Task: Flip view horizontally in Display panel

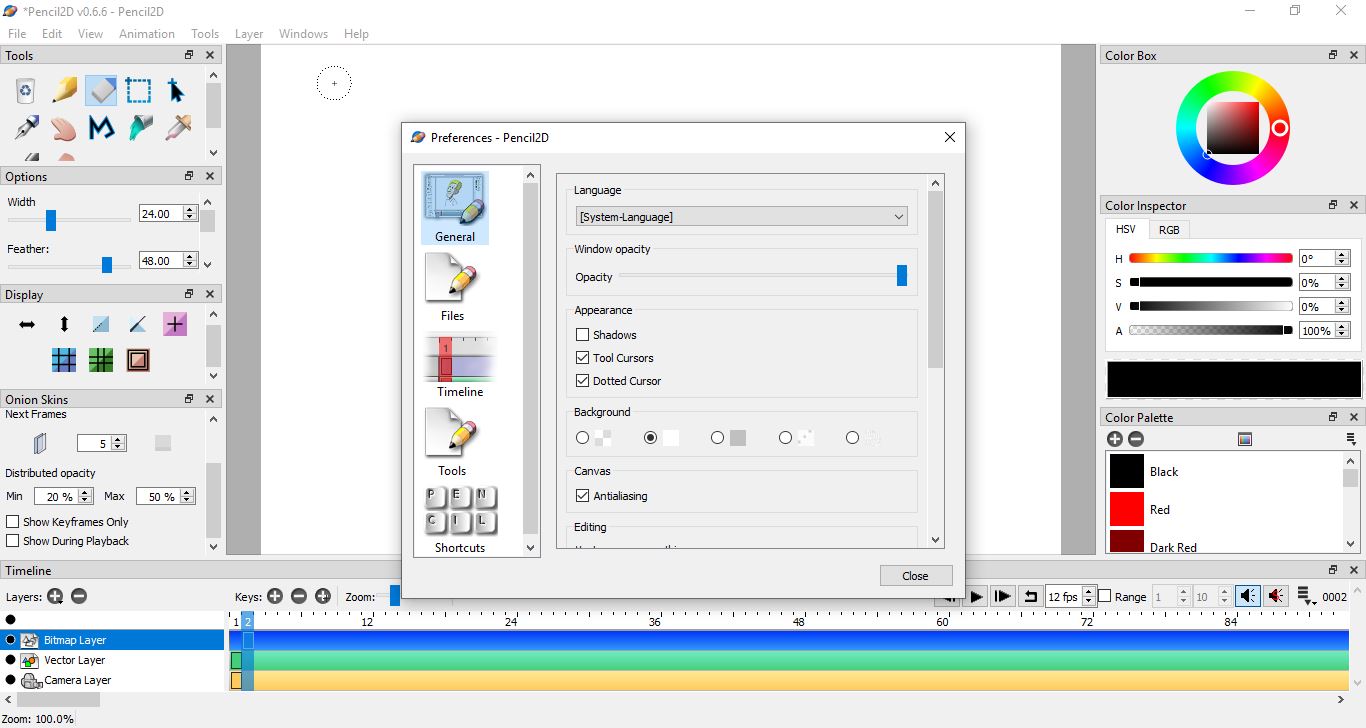Action: [x=27, y=324]
